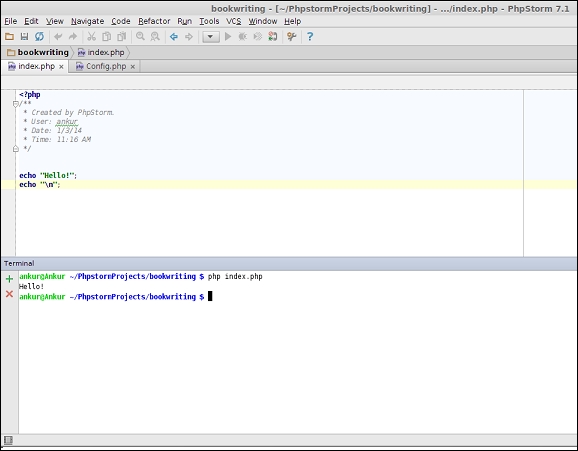Open the VCS menu
The height and width of the screenshot is (451, 578).
pos(233,21)
